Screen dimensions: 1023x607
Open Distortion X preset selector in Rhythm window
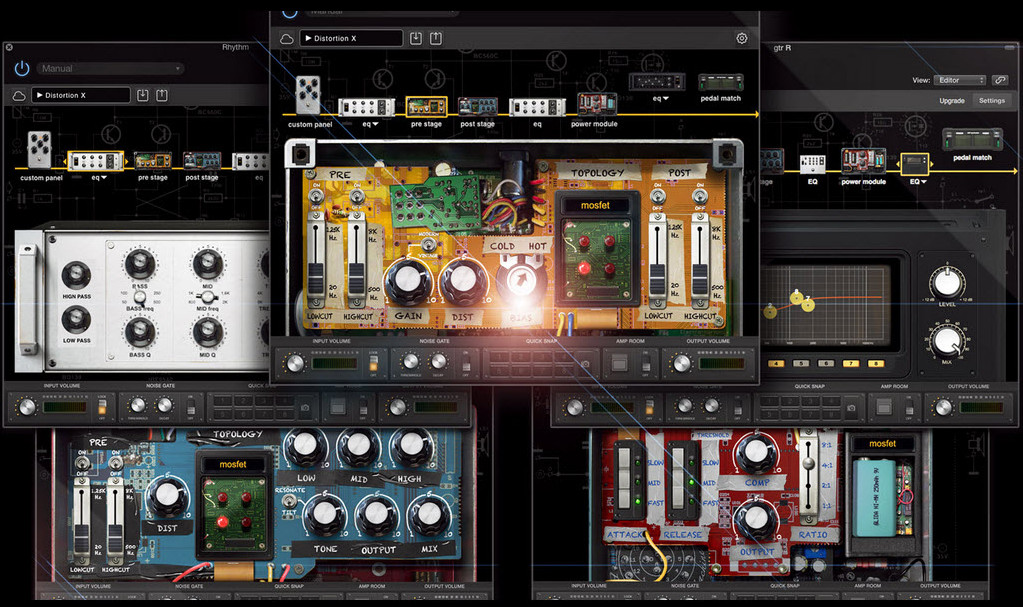(82, 95)
